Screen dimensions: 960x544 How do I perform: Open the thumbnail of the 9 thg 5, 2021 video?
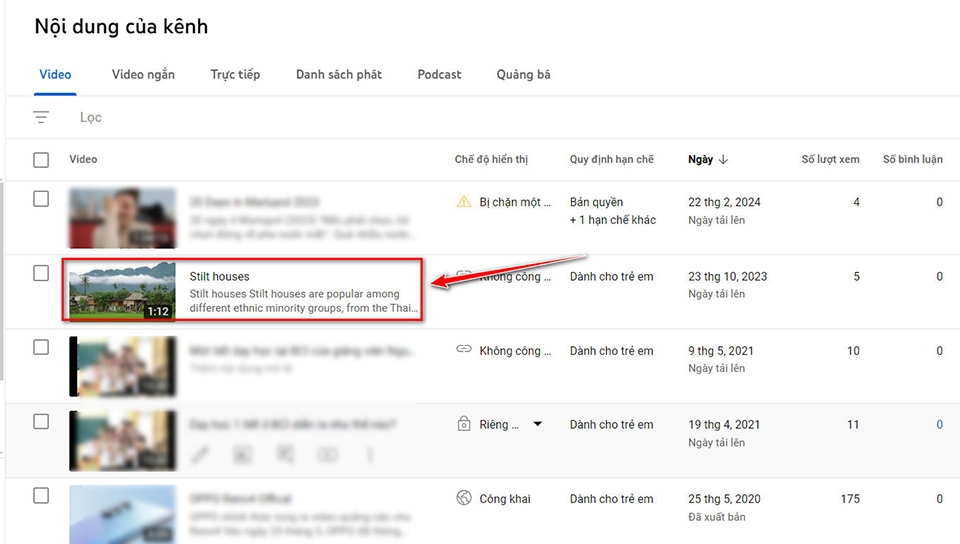(122, 366)
